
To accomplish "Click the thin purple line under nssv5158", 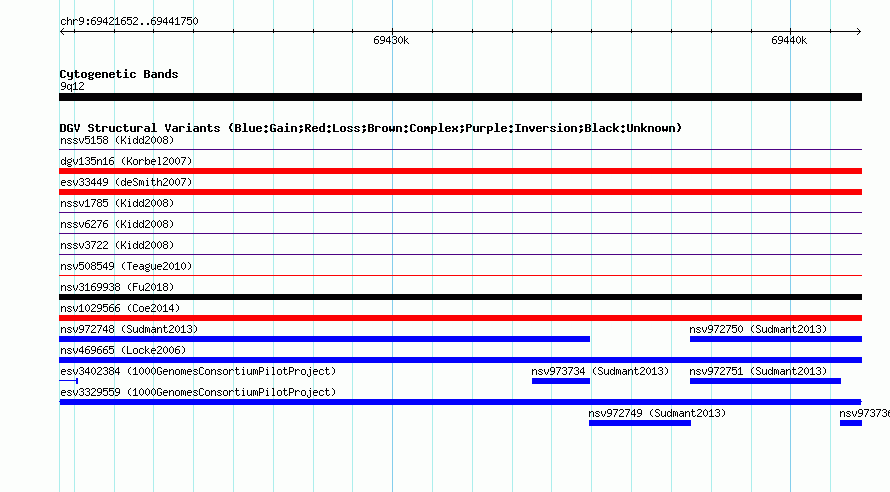I will pos(460,150).
